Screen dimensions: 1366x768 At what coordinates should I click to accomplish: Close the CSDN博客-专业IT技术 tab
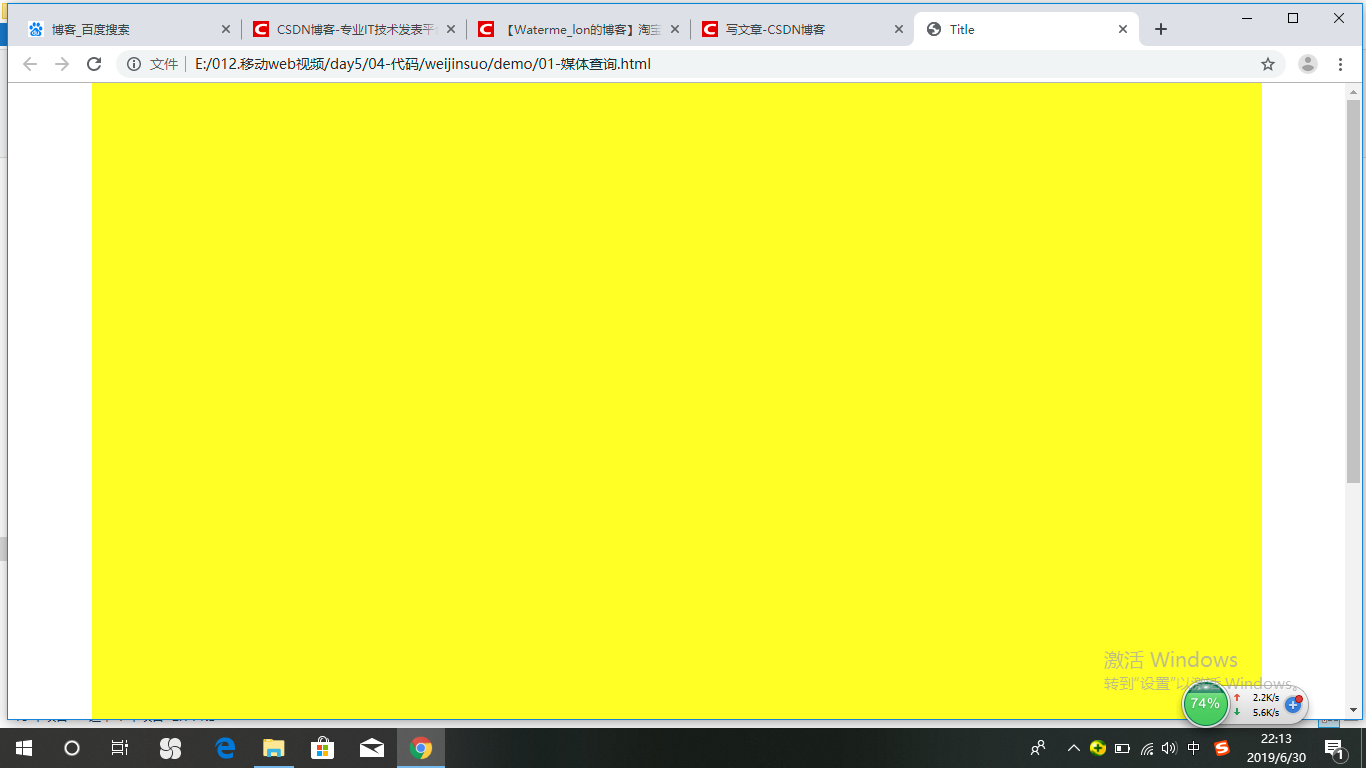point(450,29)
